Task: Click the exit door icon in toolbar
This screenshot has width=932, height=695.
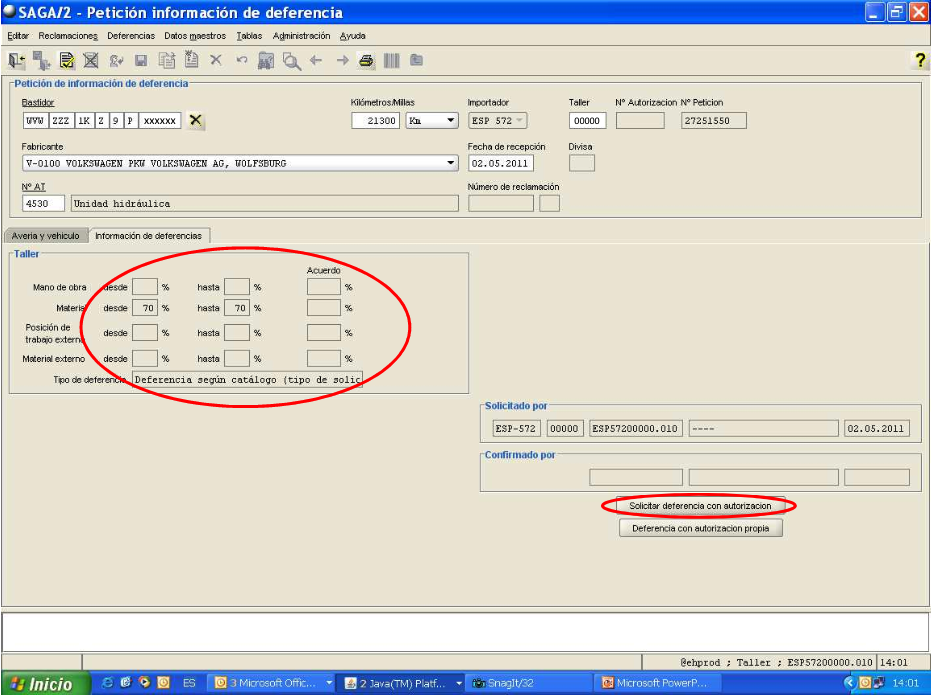Action: [x=17, y=60]
